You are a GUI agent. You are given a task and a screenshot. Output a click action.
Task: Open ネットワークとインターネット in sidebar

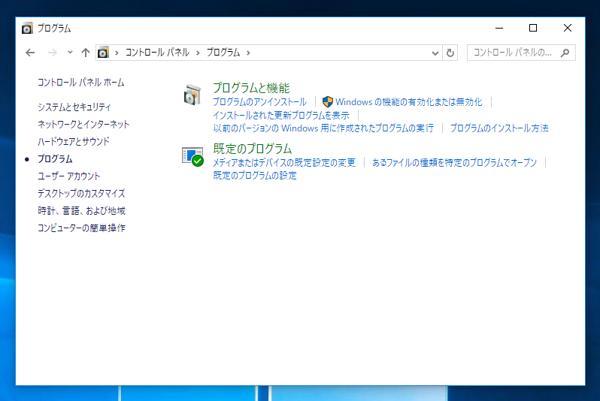[83, 124]
